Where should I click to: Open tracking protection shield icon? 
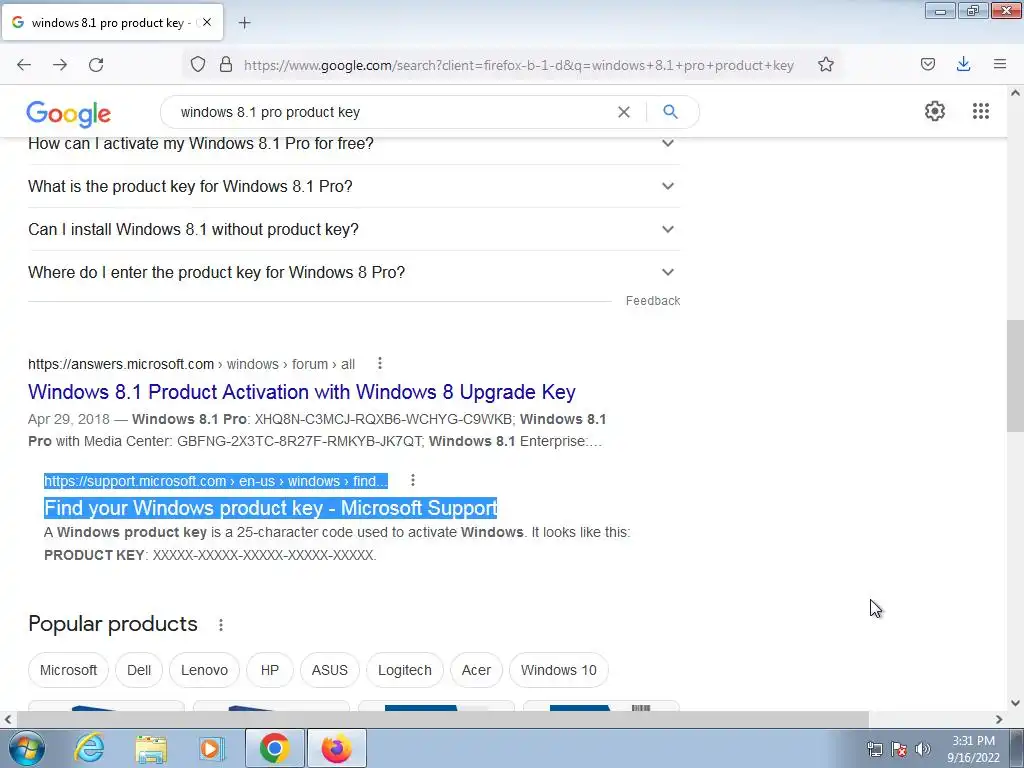pos(198,65)
